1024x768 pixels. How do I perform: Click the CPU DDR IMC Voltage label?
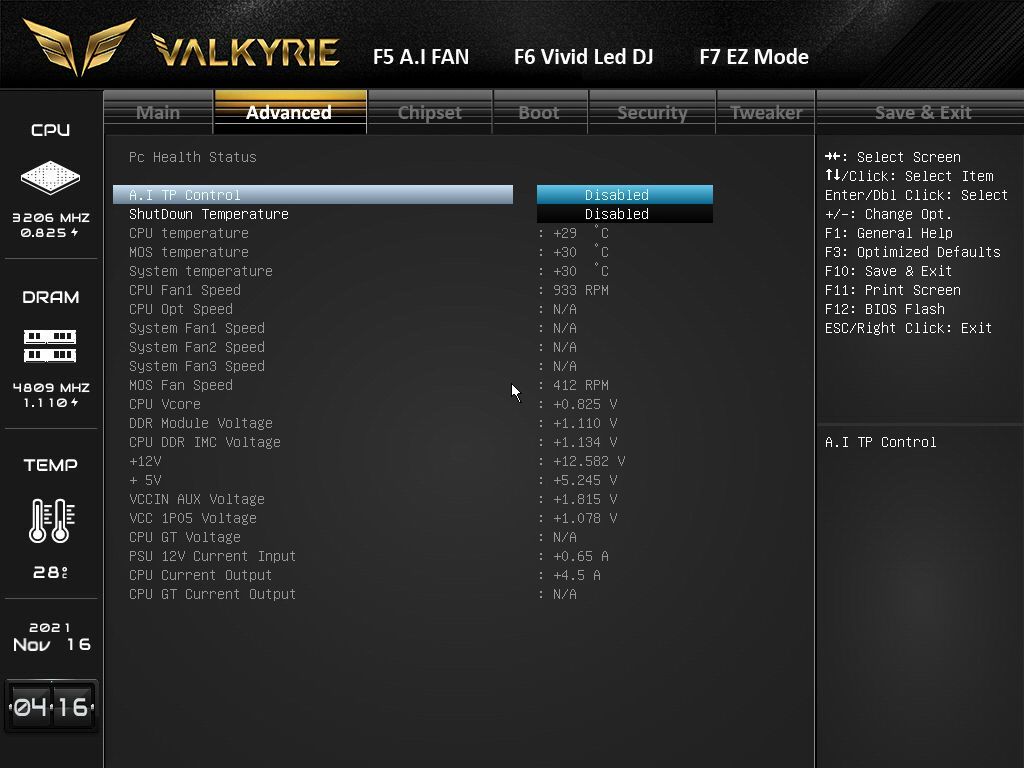coord(204,442)
